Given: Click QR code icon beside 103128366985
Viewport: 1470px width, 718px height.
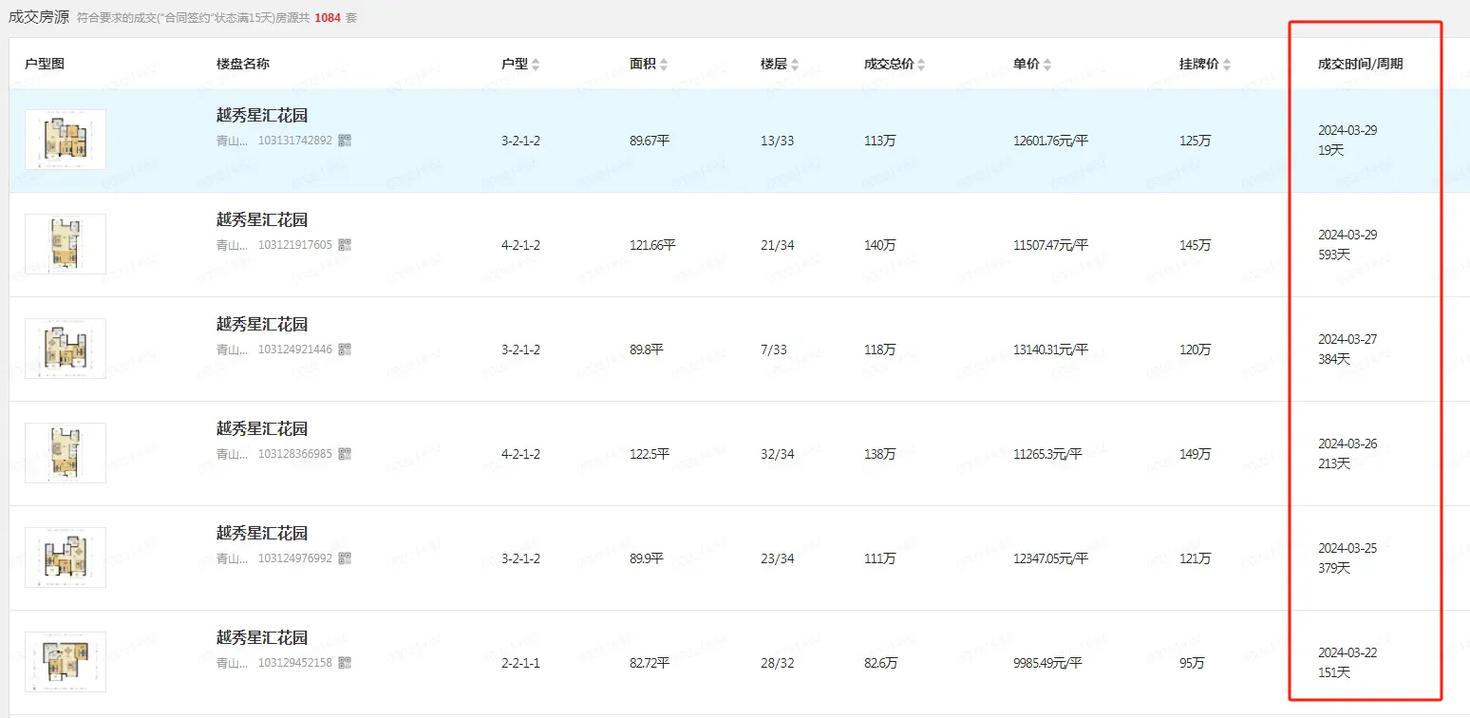Looking at the screenshot, I should (x=345, y=454).
